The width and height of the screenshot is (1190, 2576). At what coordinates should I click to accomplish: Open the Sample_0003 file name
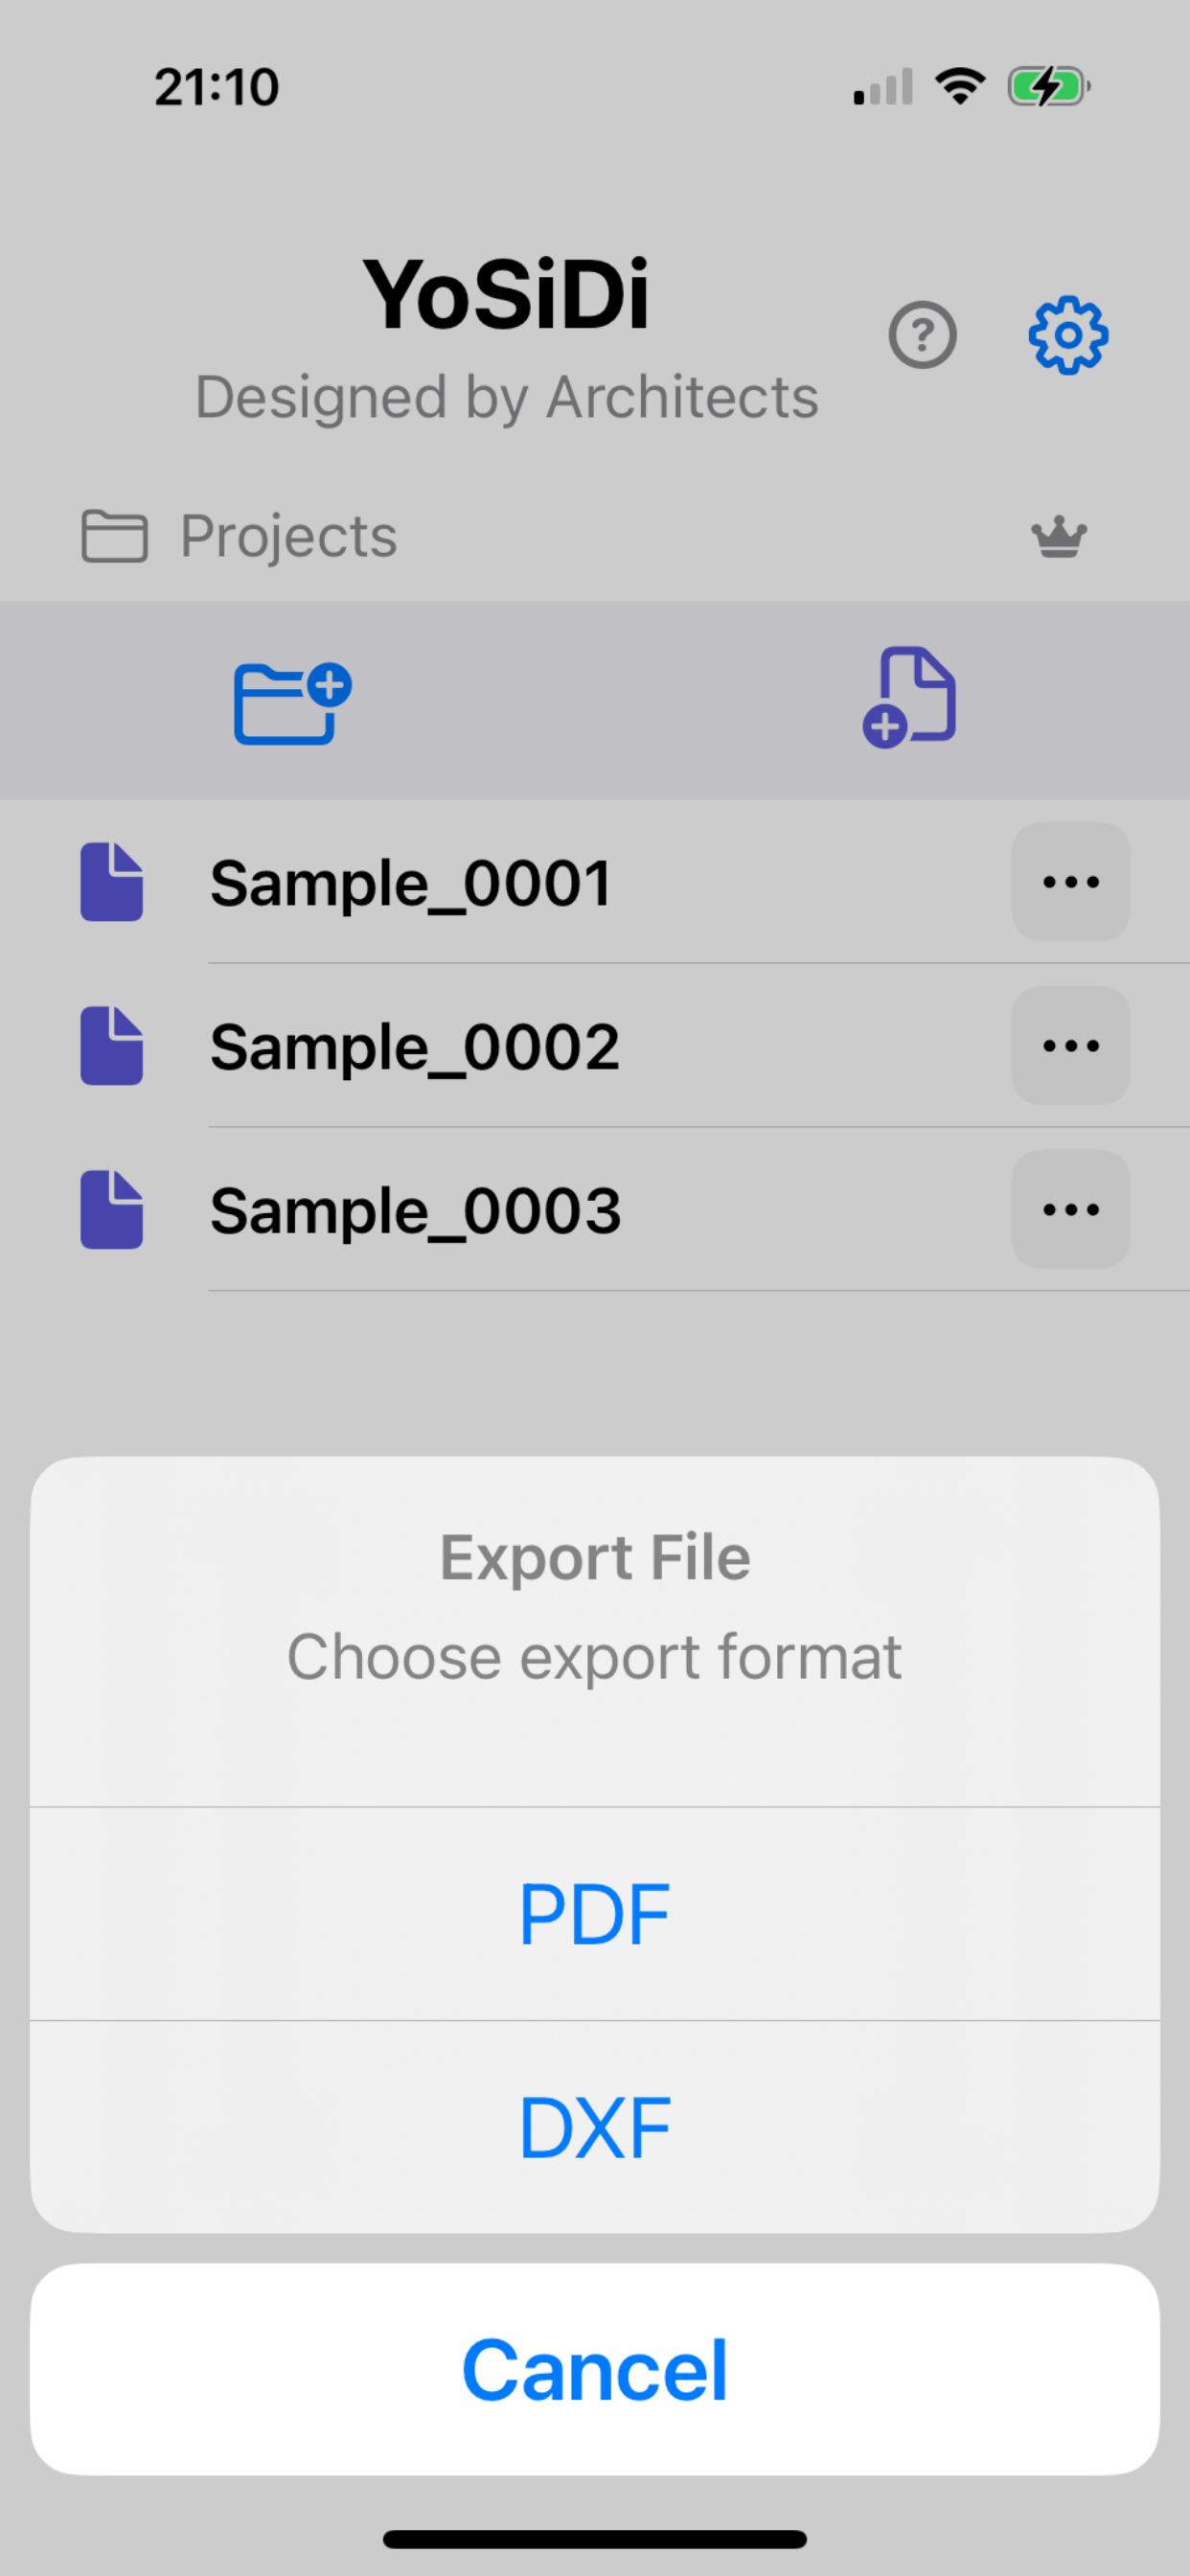415,1212
